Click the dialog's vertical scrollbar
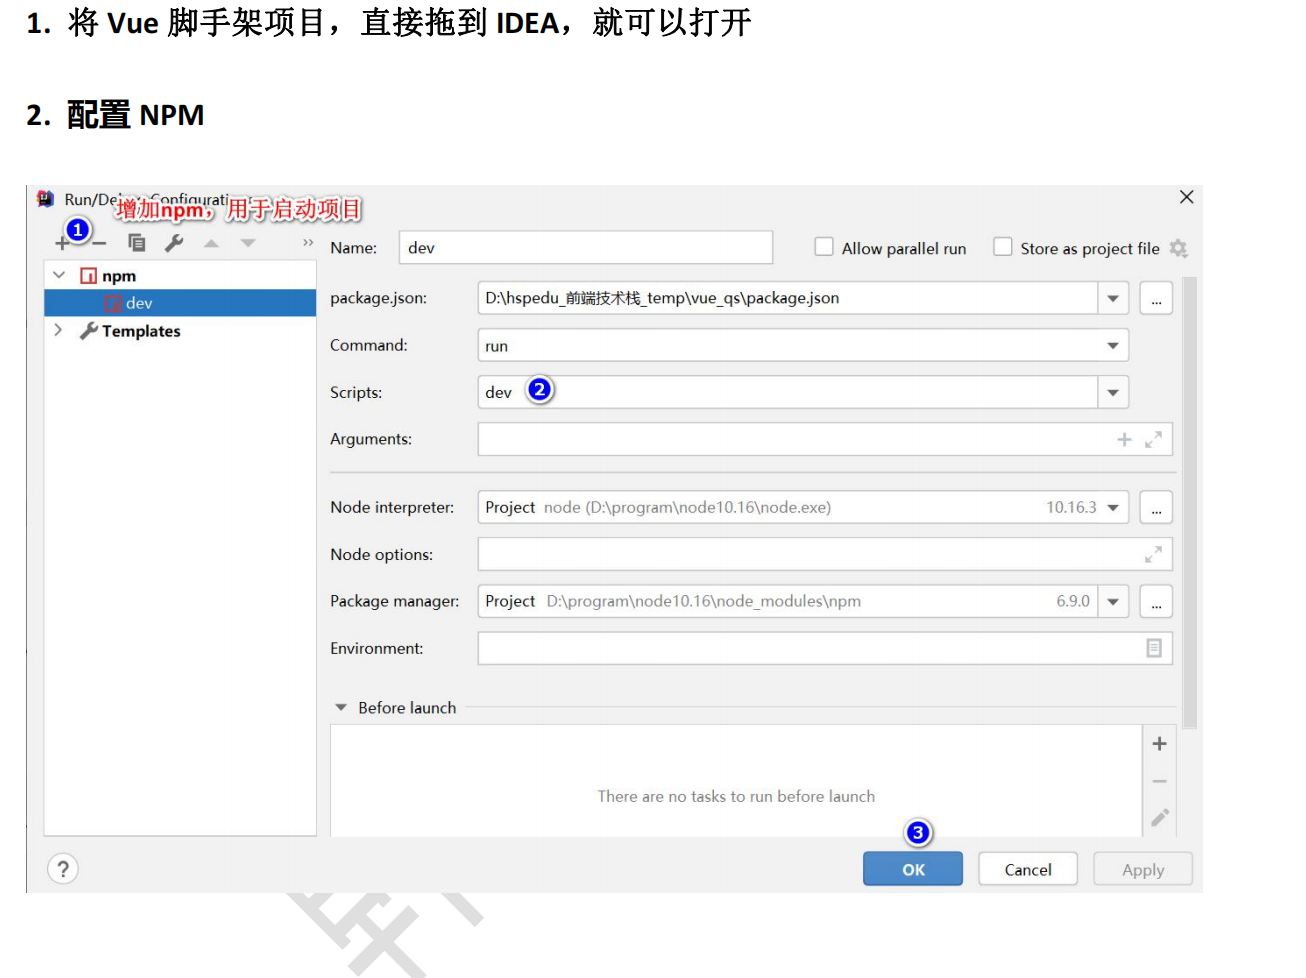Image resolution: width=1306 pixels, height=978 pixels. click(x=1189, y=503)
